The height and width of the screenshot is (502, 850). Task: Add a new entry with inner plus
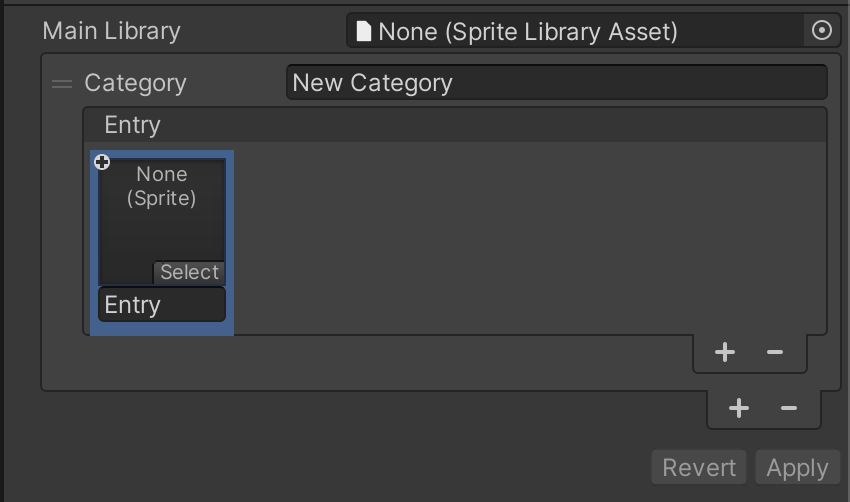click(725, 352)
